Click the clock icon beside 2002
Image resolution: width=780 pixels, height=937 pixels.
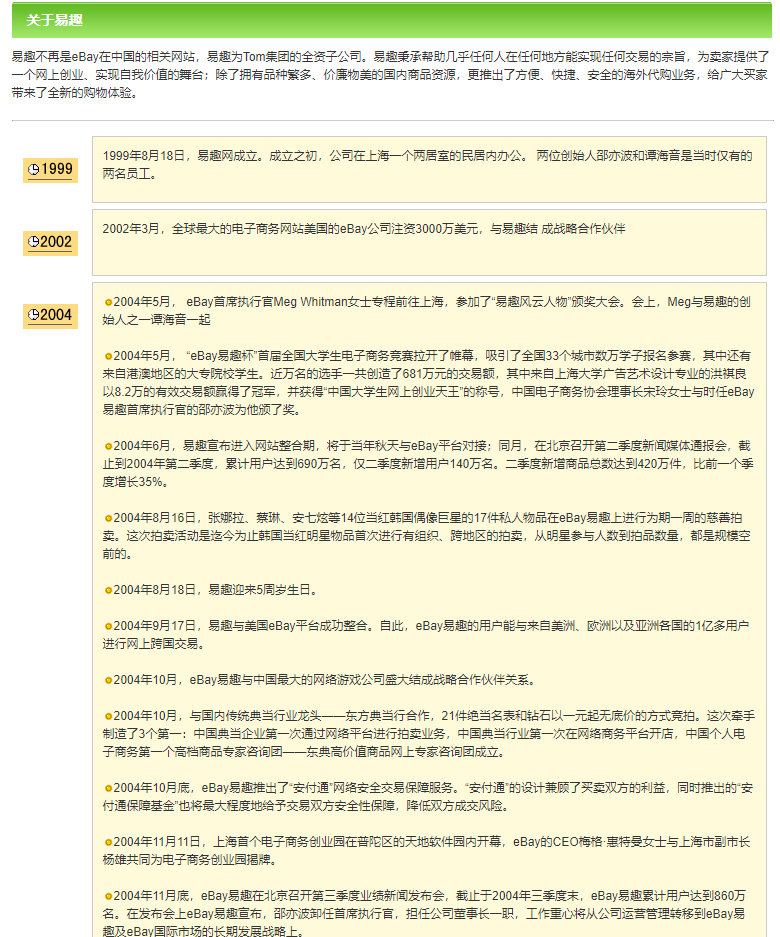[34, 242]
